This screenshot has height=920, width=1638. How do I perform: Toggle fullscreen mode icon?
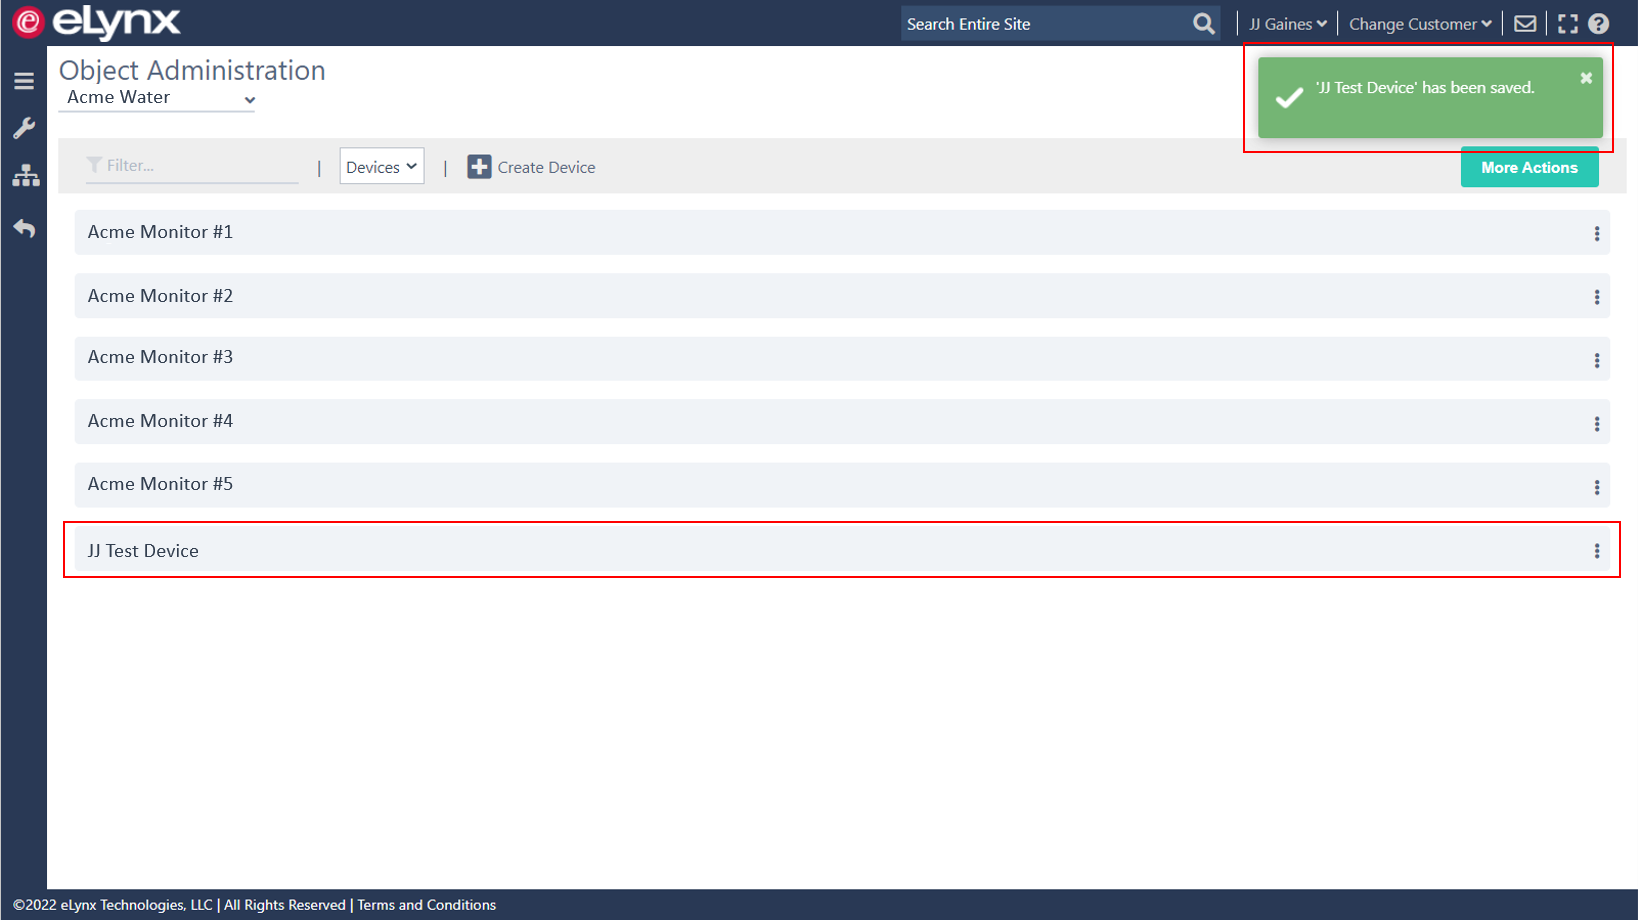coord(1567,24)
